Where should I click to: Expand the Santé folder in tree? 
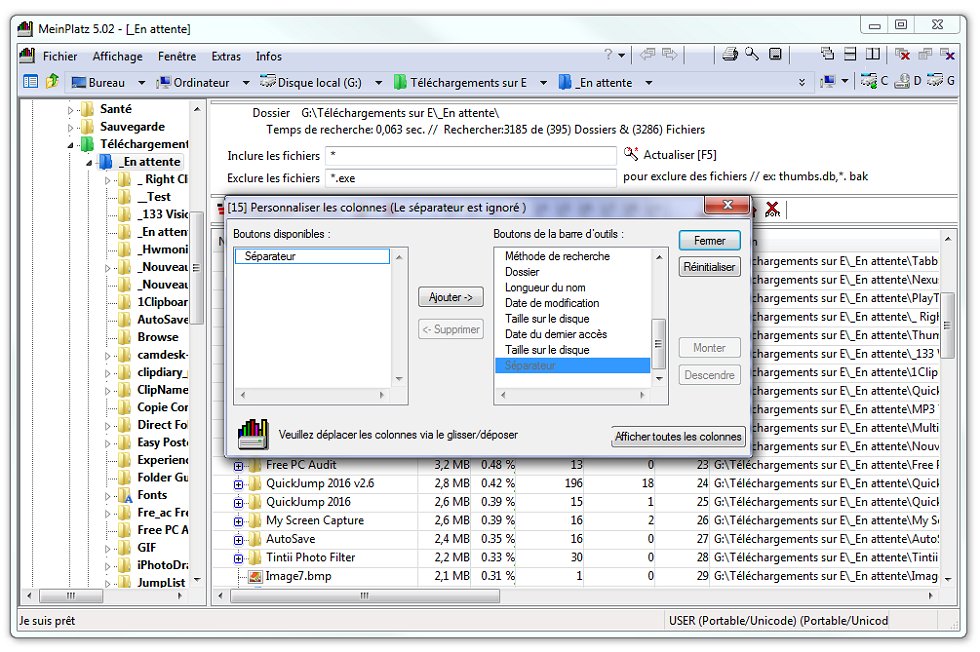point(70,110)
